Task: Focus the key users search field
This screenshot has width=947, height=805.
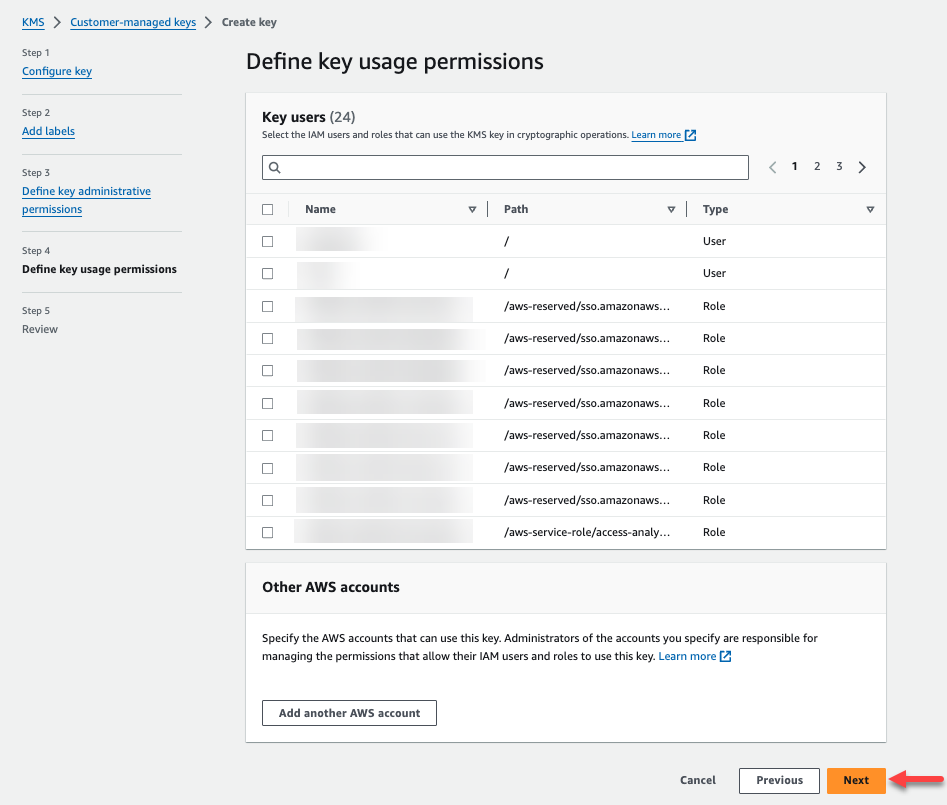Action: (x=506, y=167)
